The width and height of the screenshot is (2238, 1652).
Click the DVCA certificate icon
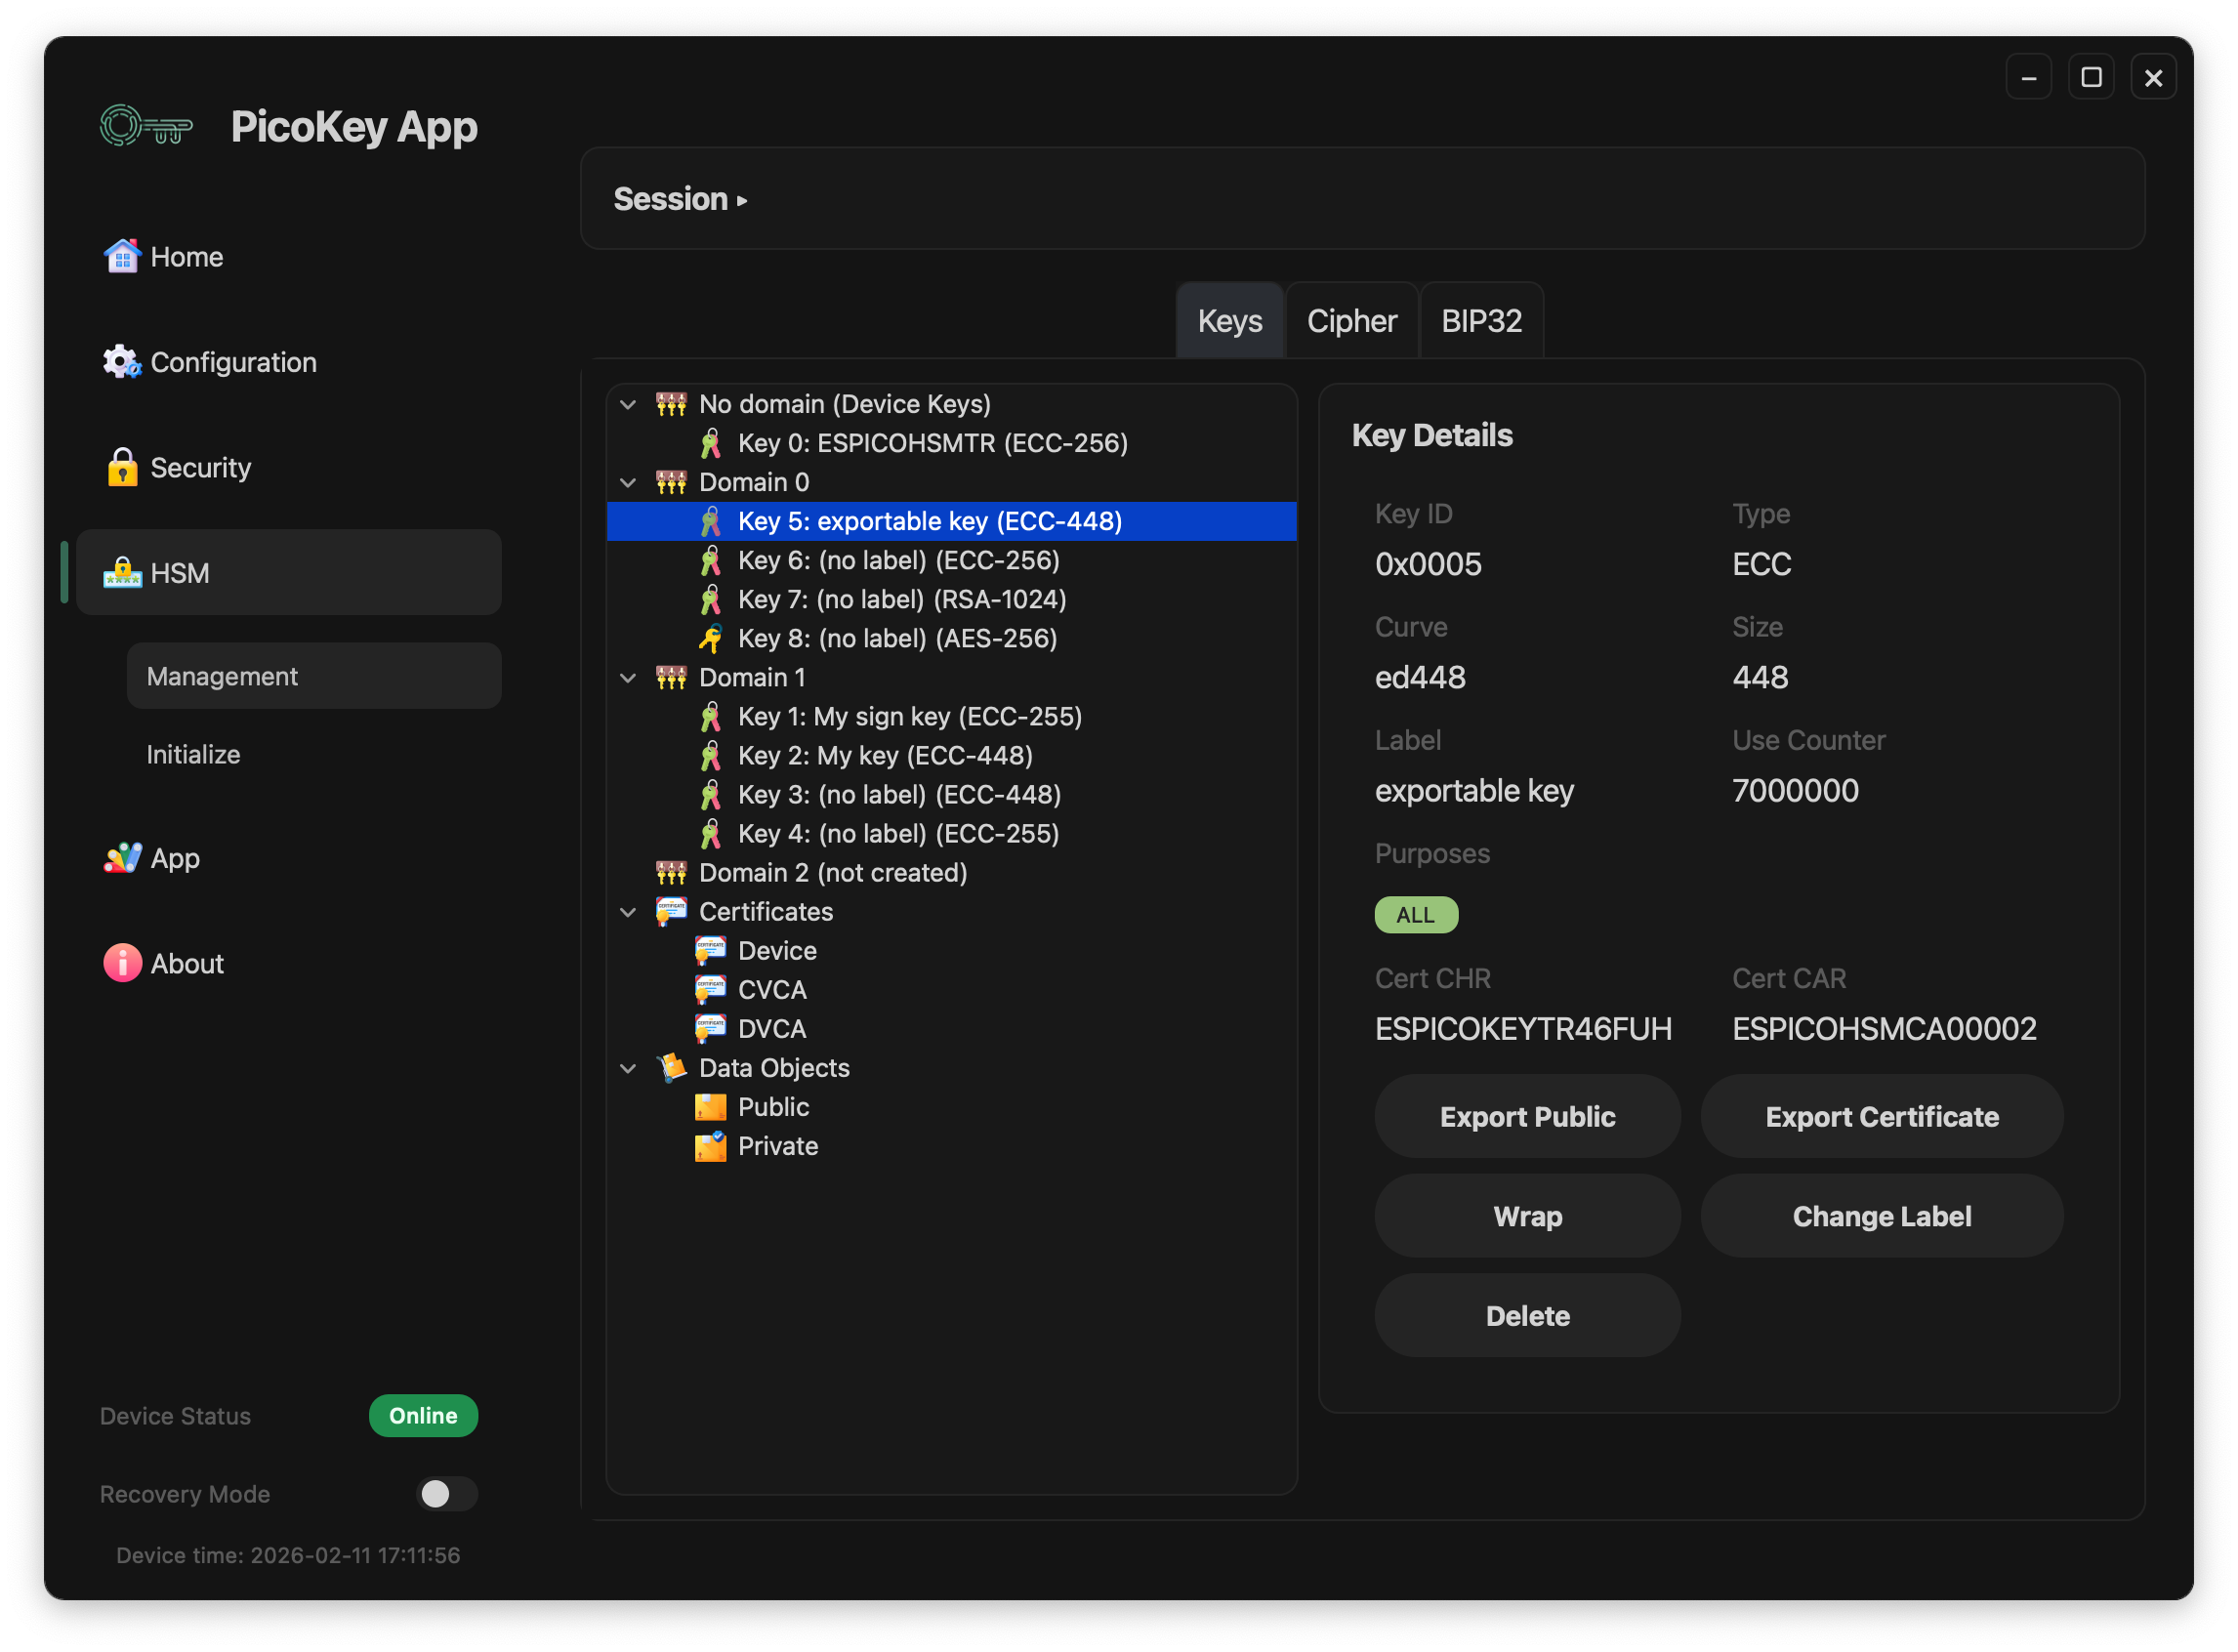click(x=710, y=1028)
